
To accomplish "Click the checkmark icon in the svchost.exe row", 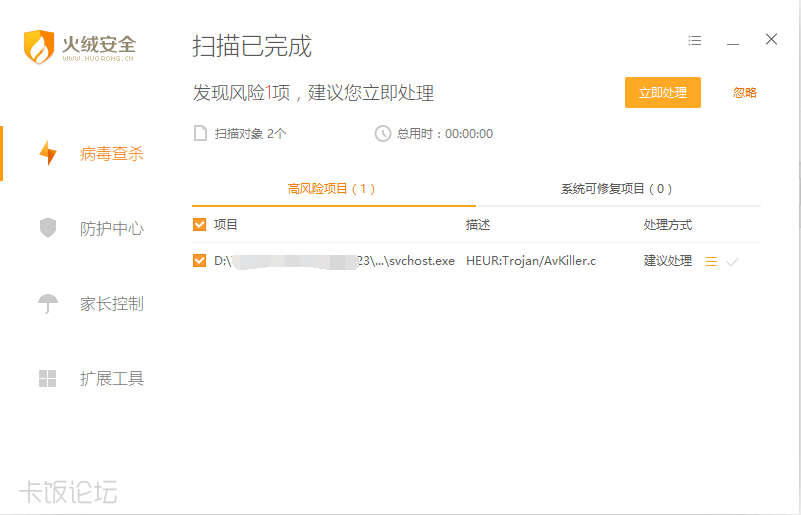I will [x=732, y=261].
